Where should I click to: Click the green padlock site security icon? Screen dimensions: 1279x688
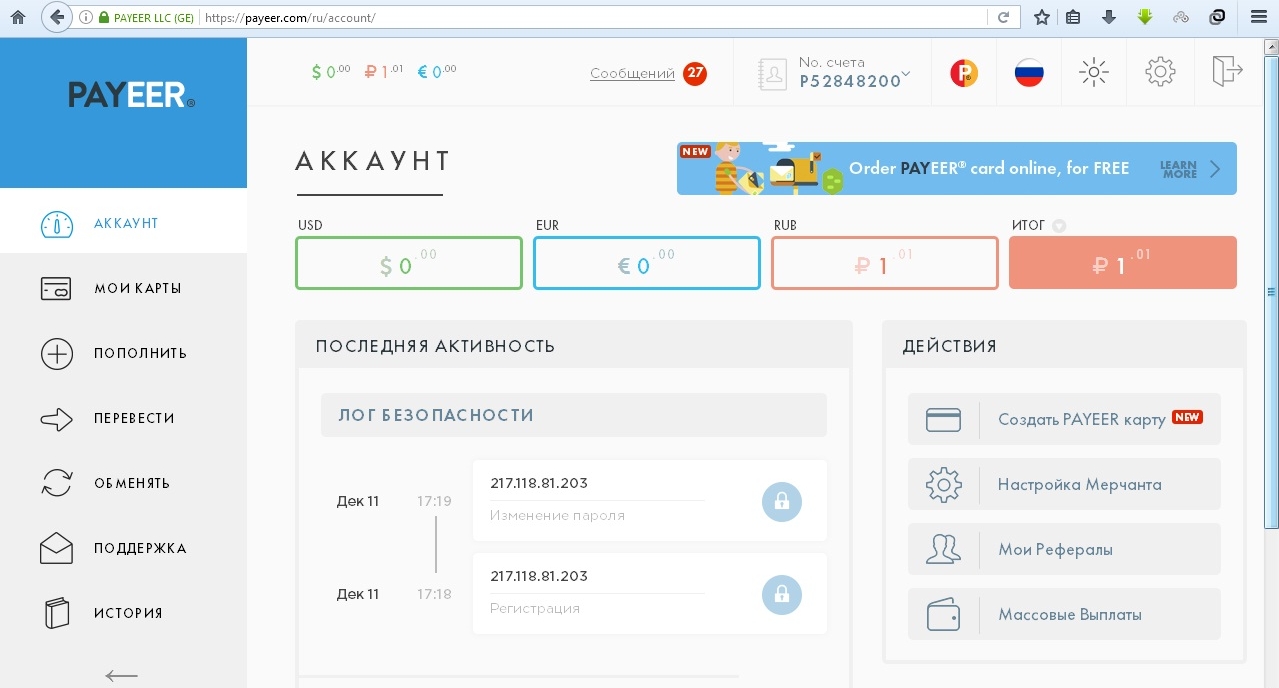[103, 18]
